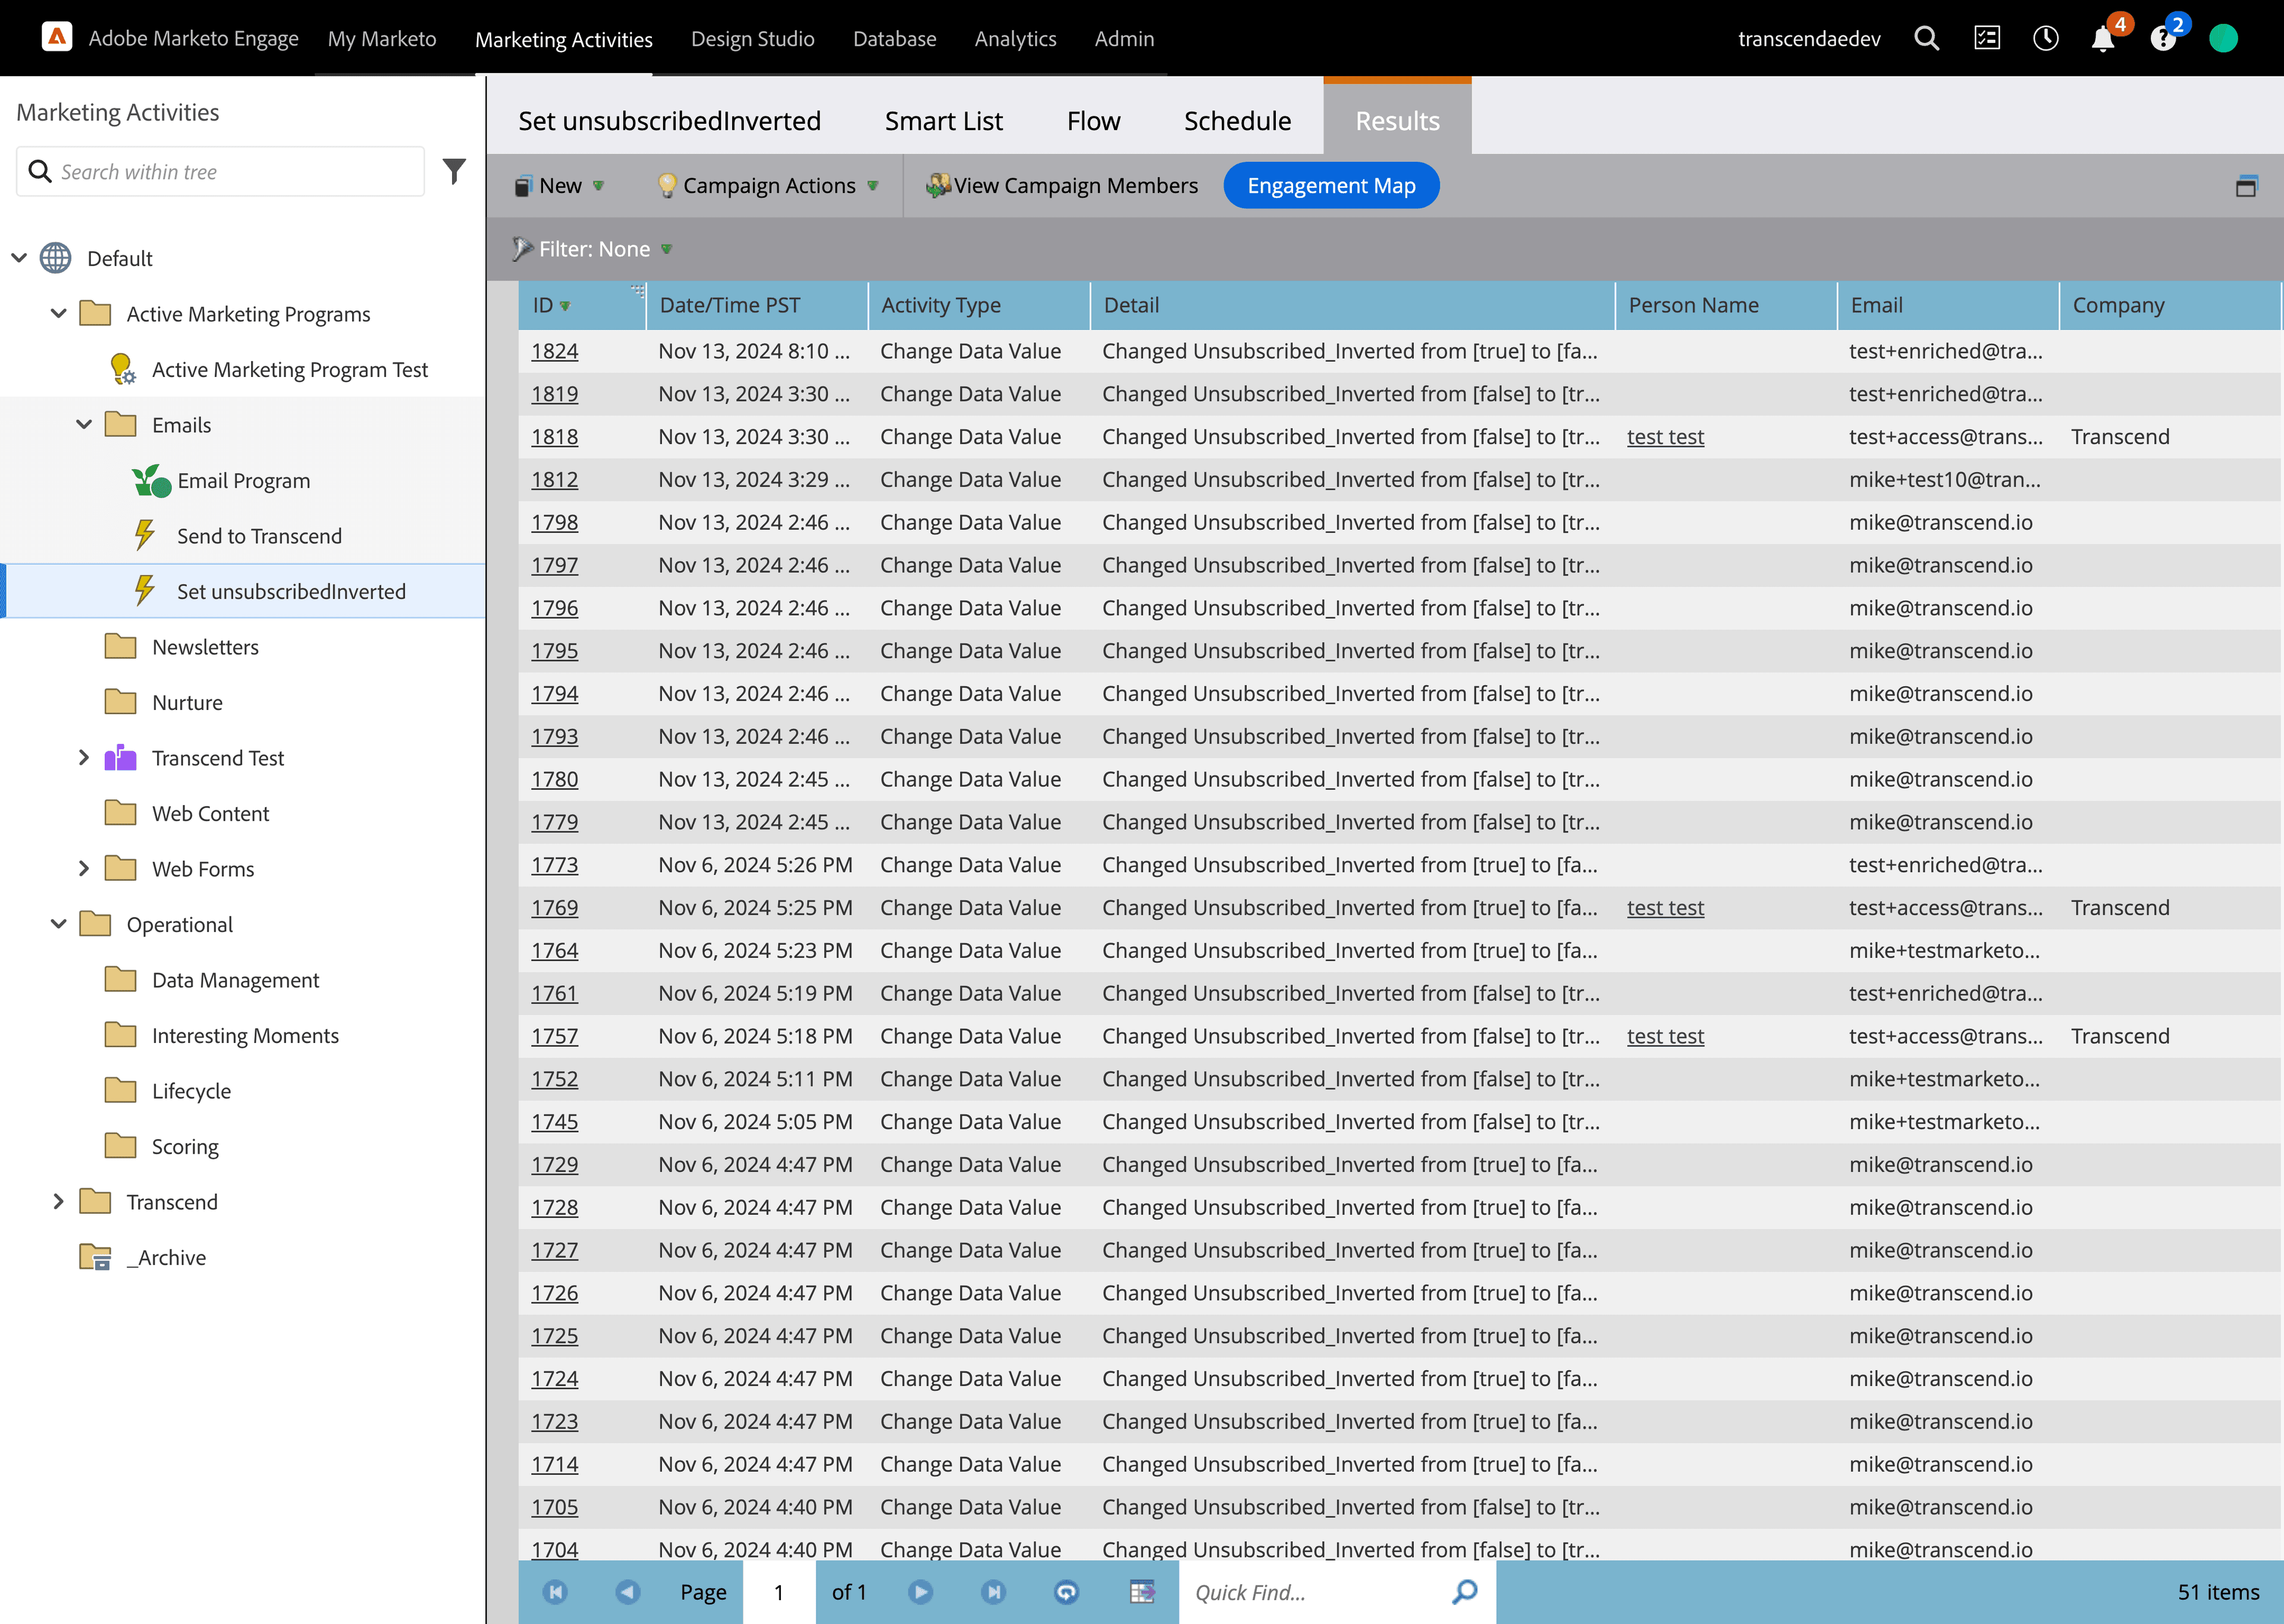The height and width of the screenshot is (1624, 2284).
Task: Open the Design Studio menu
Action: (752, 39)
